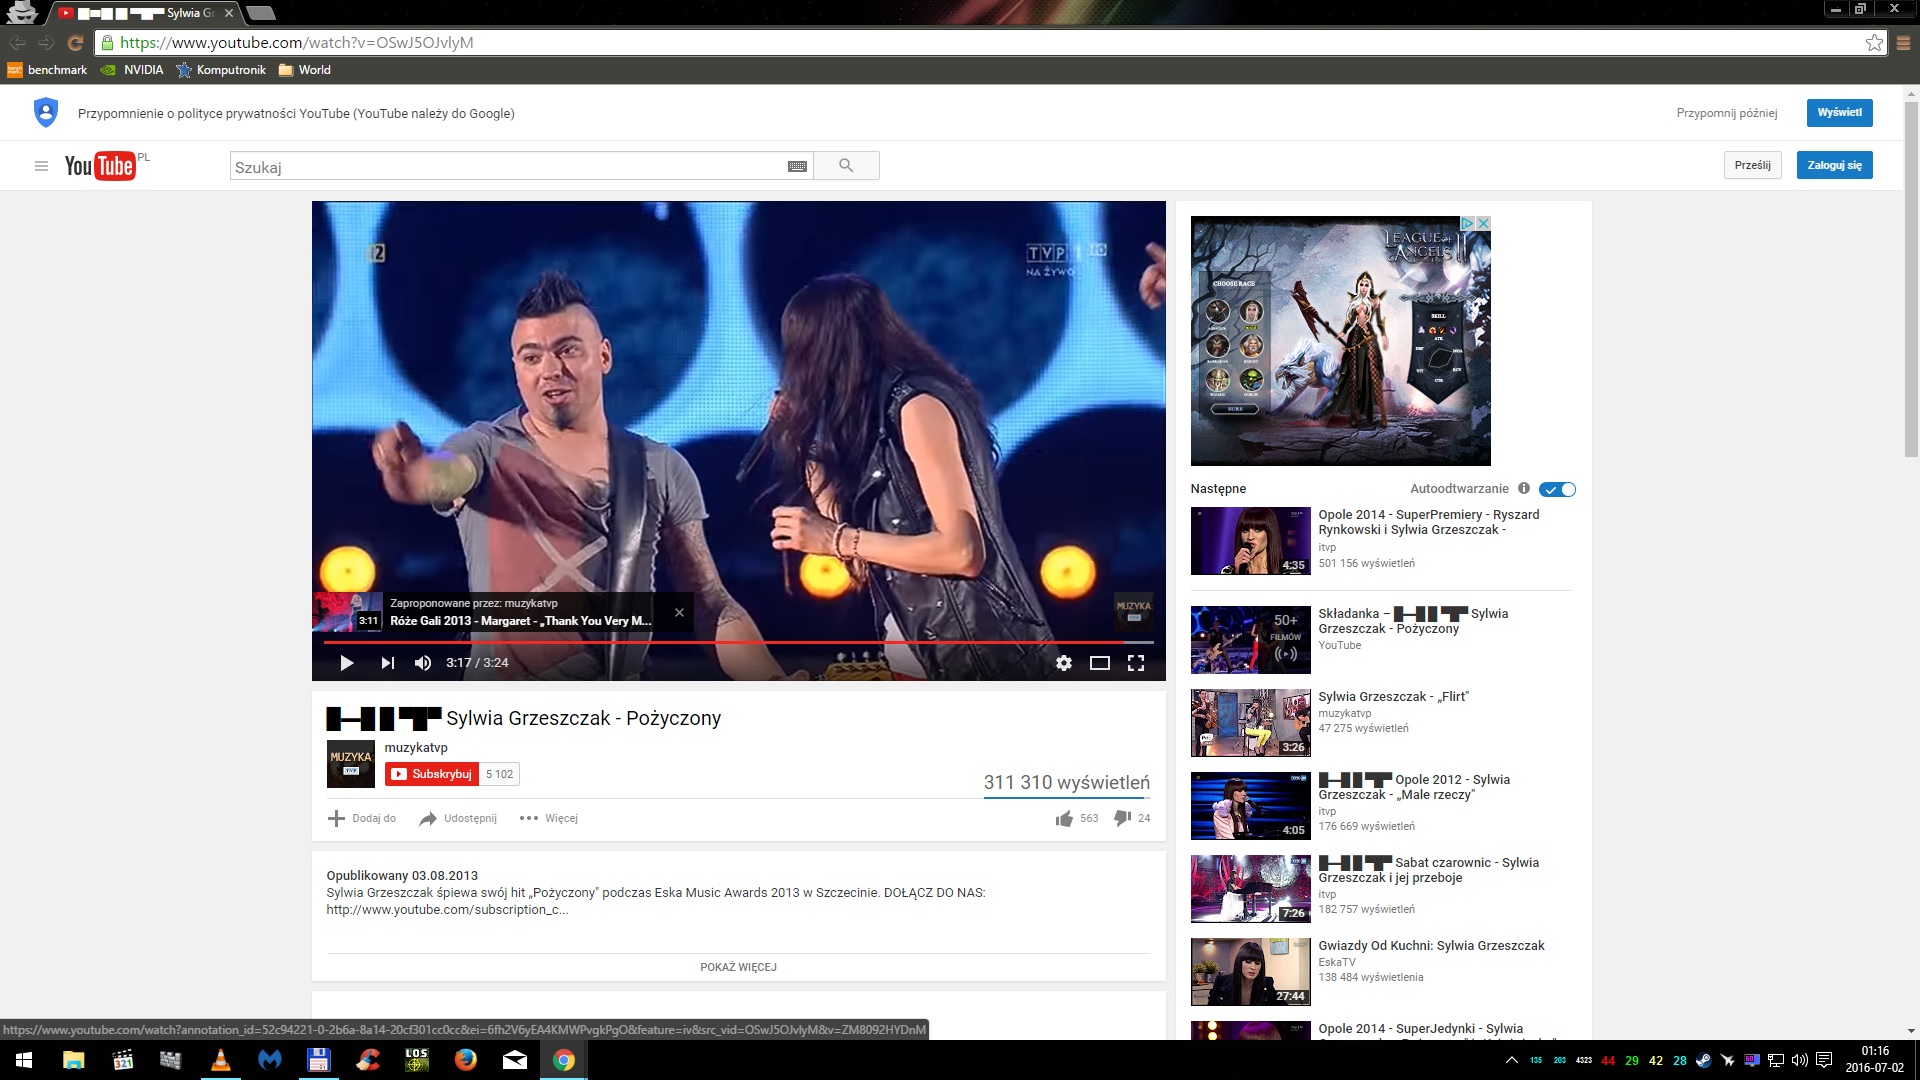Open the World bookmarks folder

[305, 70]
